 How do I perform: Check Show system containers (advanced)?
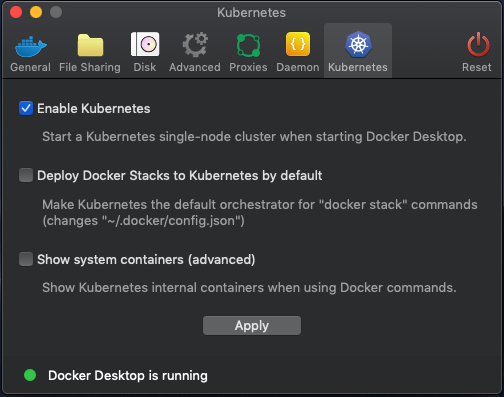(26, 259)
